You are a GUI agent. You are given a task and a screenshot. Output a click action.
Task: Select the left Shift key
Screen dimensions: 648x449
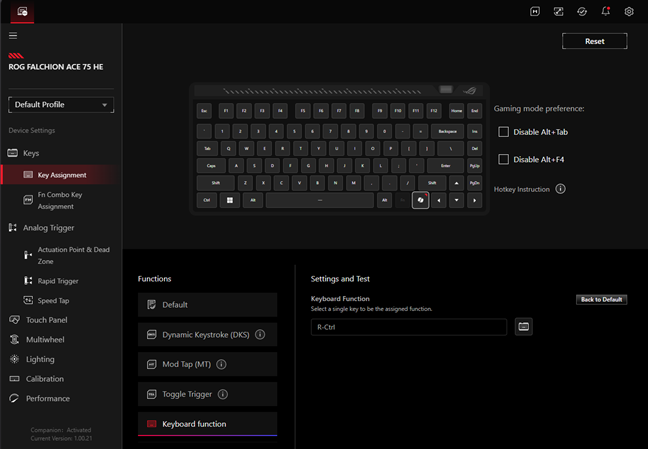(x=216, y=183)
